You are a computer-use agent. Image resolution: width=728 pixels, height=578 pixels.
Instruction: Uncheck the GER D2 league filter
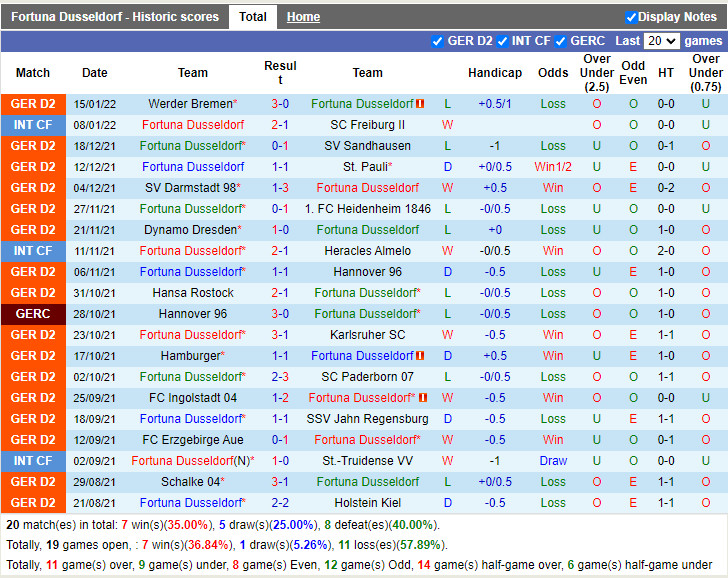437,41
